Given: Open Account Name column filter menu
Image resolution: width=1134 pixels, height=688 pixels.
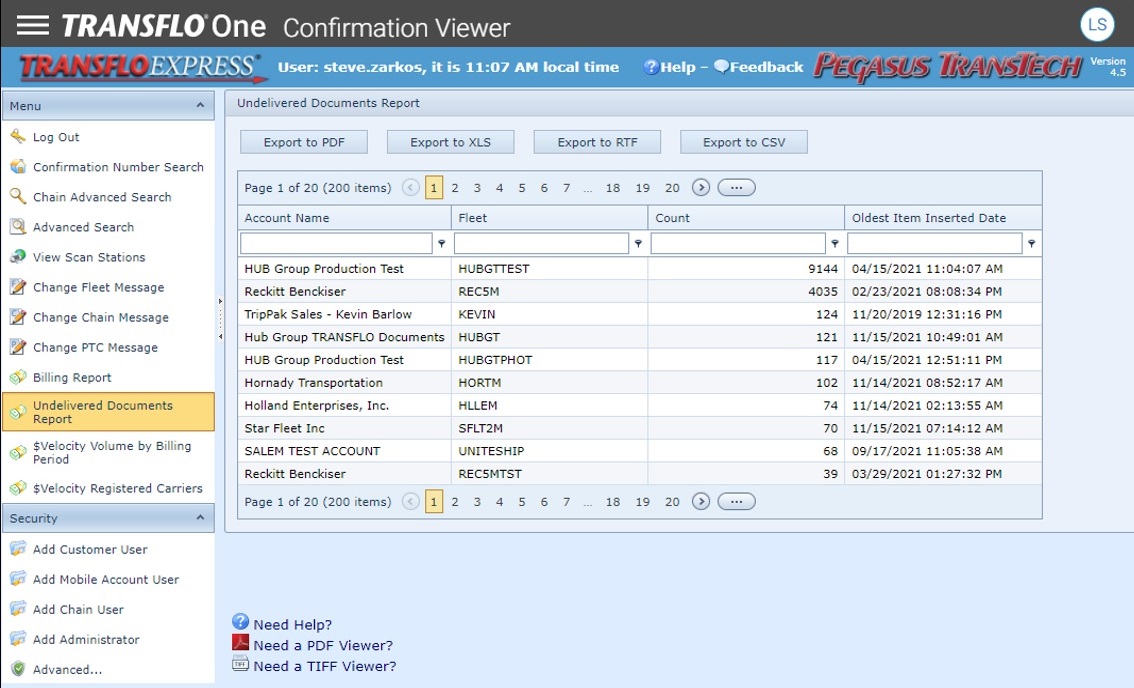Looking at the screenshot, I should pyautogui.click(x=442, y=244).
